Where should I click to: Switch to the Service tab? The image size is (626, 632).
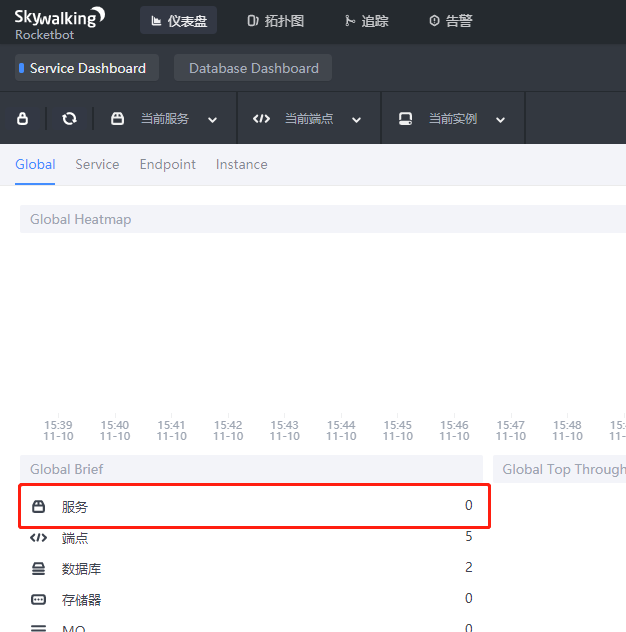(x=97, y=164)
